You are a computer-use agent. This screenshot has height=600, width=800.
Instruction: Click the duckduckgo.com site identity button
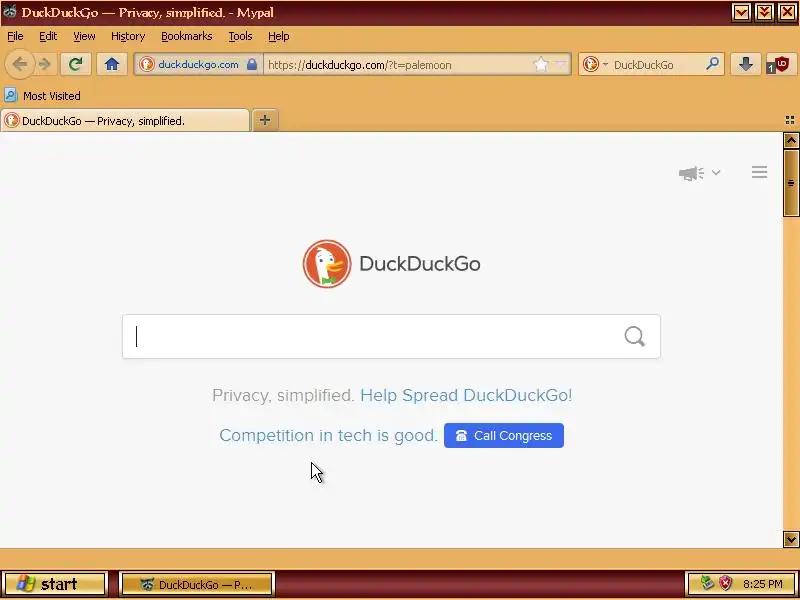point(198,64)
